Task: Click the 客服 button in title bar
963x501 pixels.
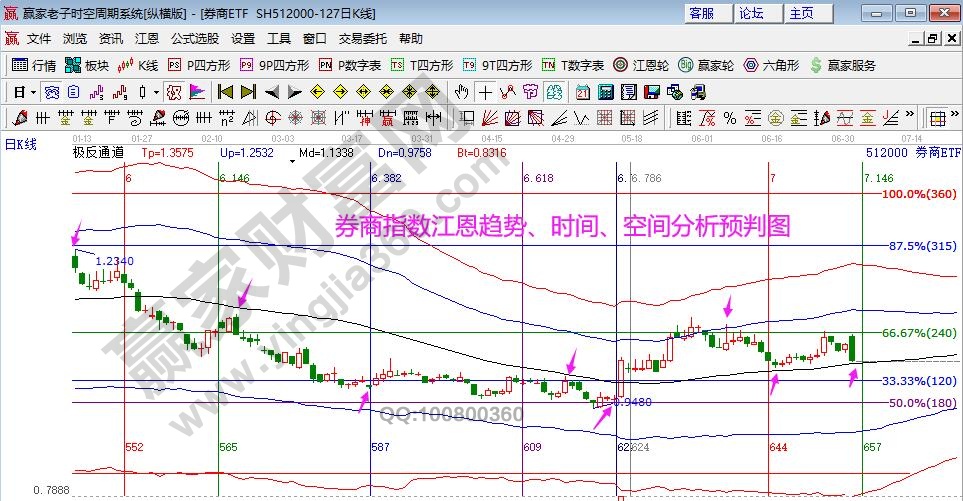Action: [x=701, y=13]
